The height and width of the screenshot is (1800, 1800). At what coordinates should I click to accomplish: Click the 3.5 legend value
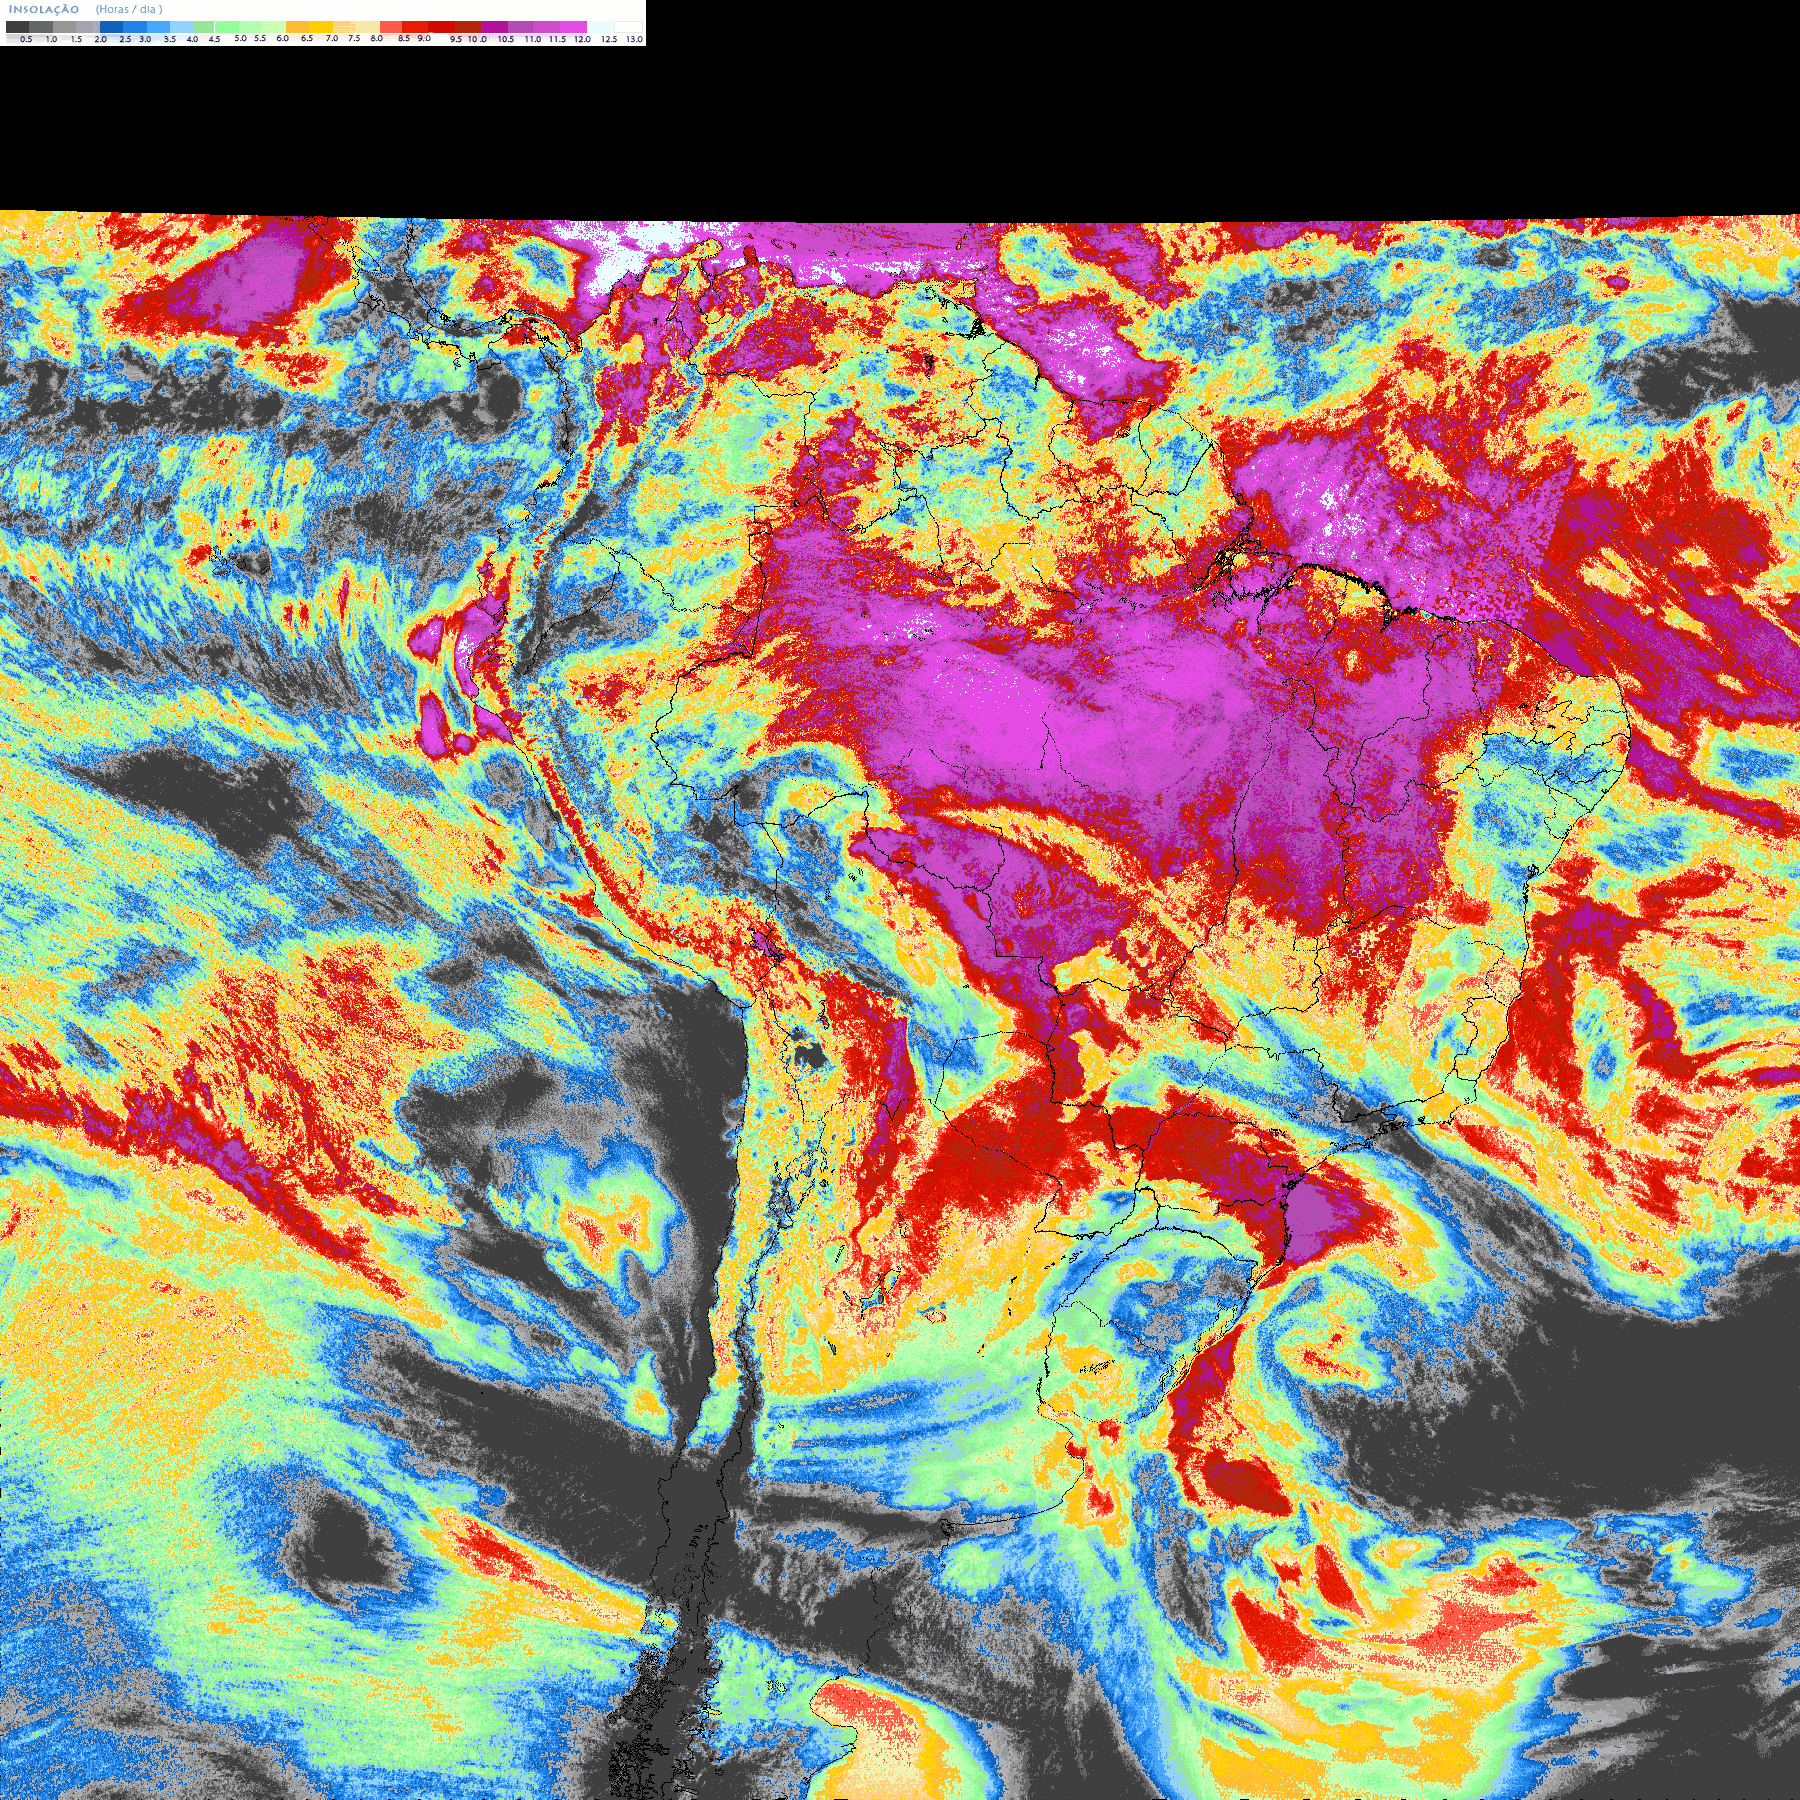coord(170,39)
